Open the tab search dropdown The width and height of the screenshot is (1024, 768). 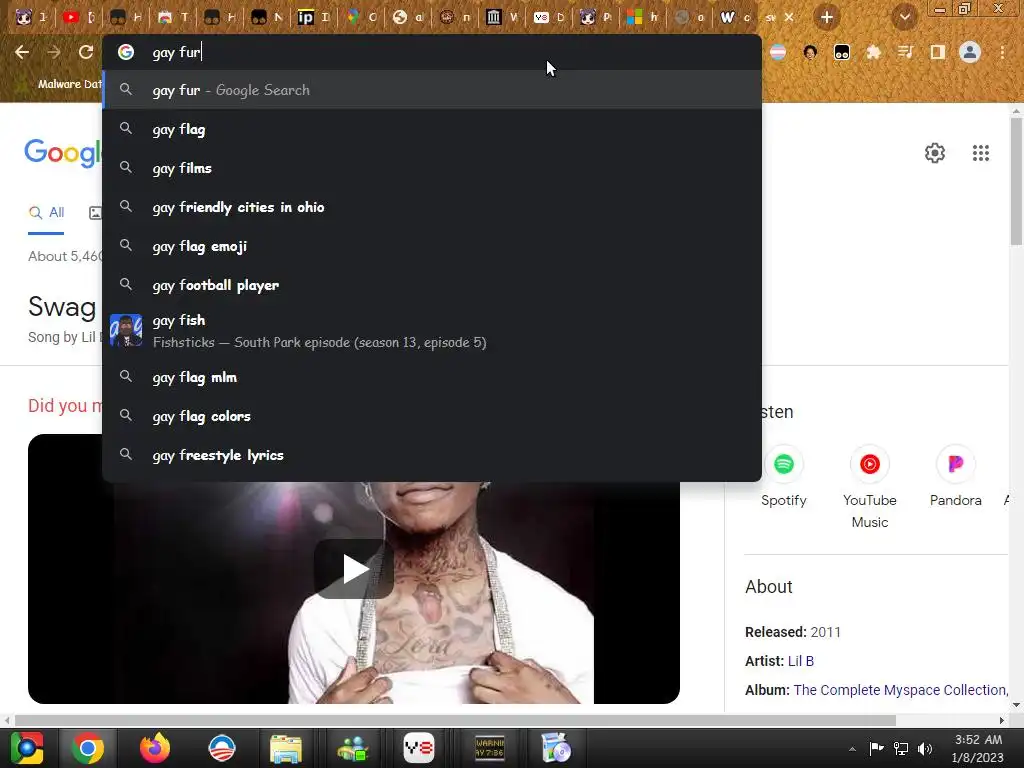904,18
